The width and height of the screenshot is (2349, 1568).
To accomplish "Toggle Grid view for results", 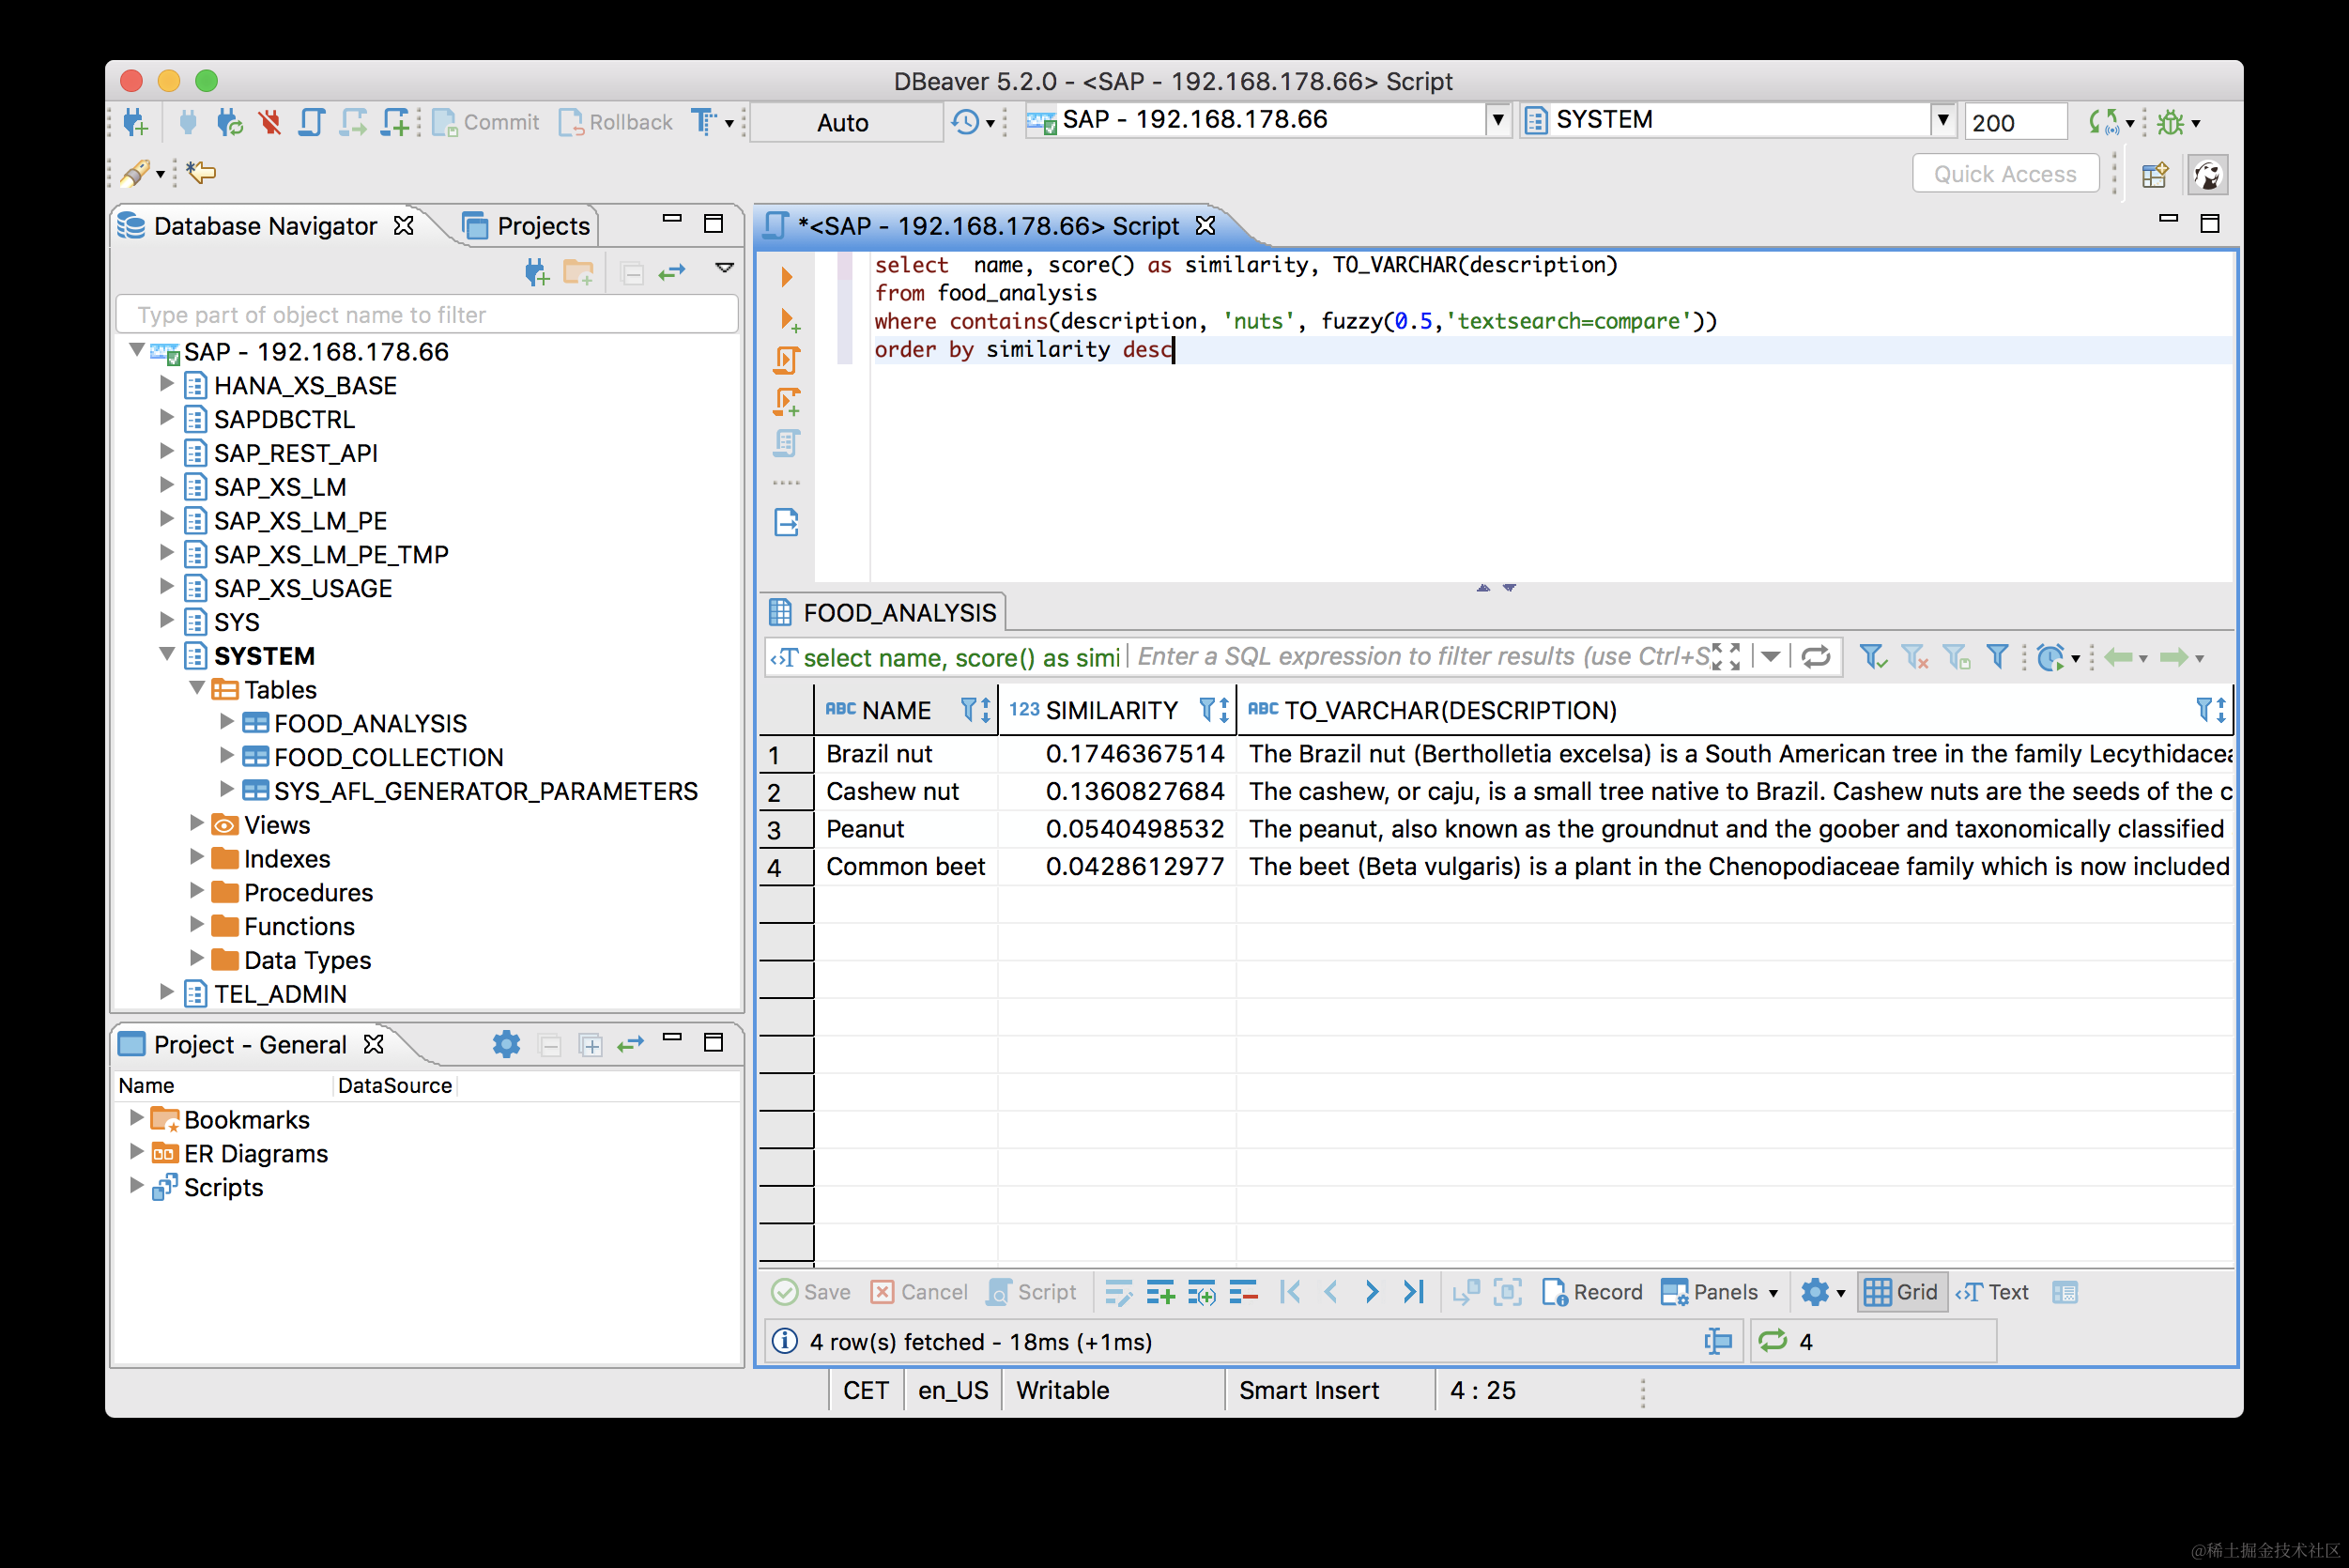I will [1901, 1292].
